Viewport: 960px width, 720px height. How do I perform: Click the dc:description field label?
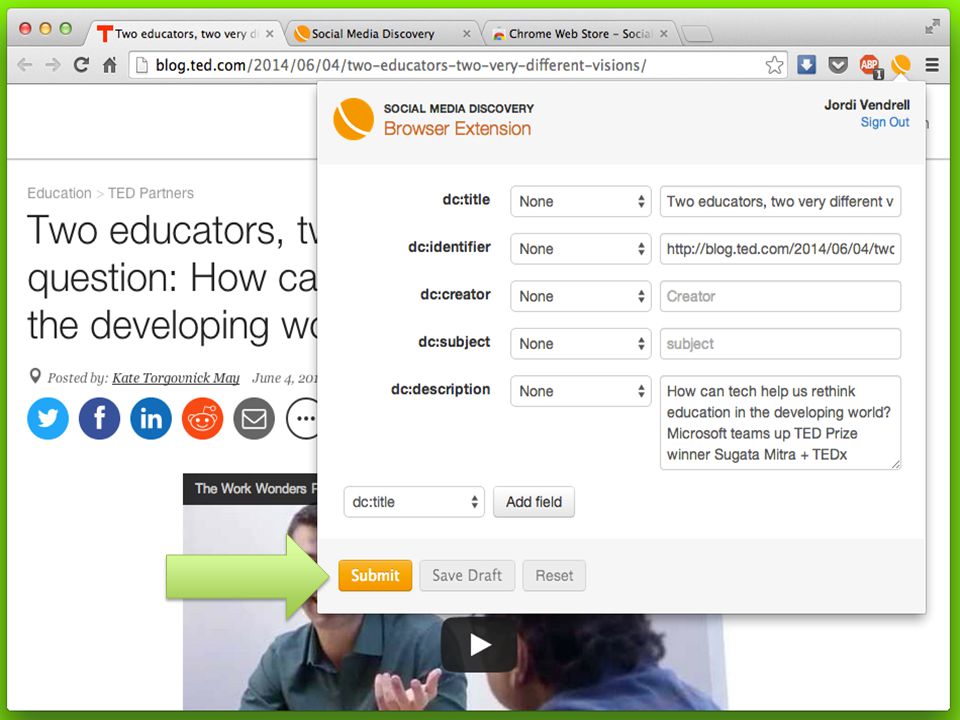(x=441, y=389)
